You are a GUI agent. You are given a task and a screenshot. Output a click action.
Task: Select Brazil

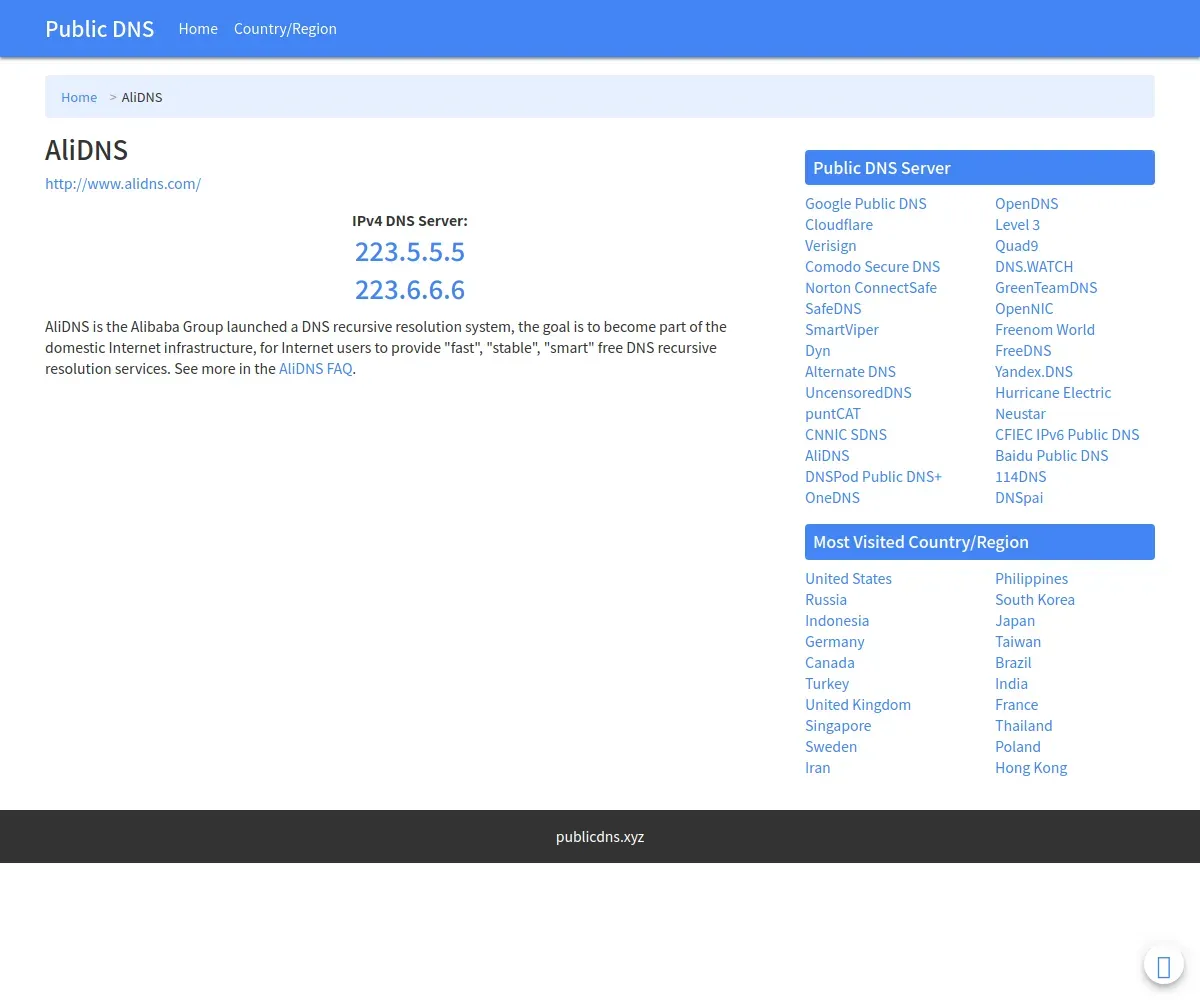coord(1013,663)
